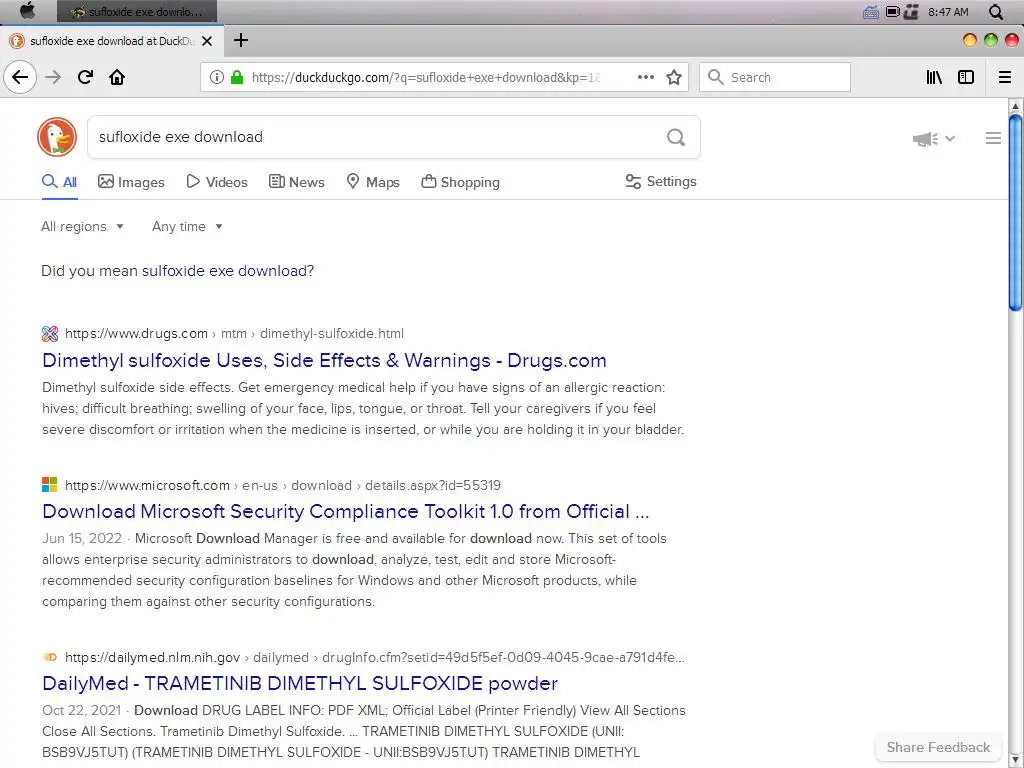This screenshot has width=1024, height=768.
Task: Switch to the Images tab
Action: [x=131, y=182]
